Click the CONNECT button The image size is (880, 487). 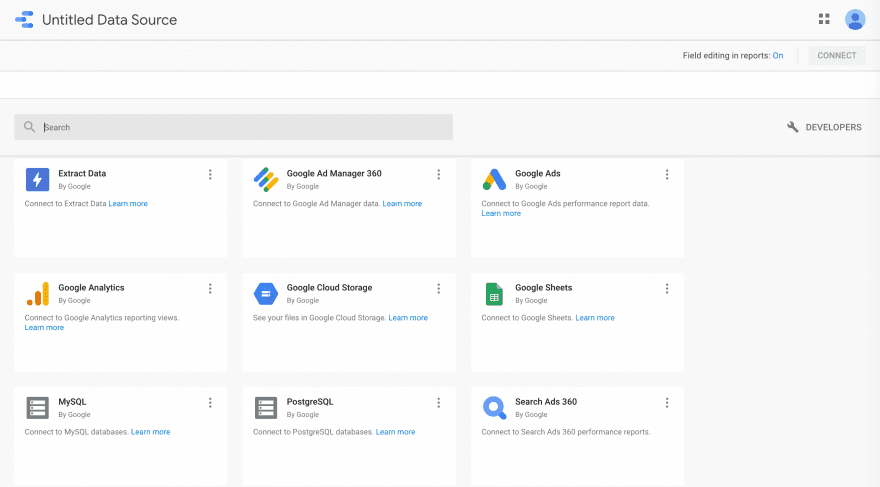(837, 56)
